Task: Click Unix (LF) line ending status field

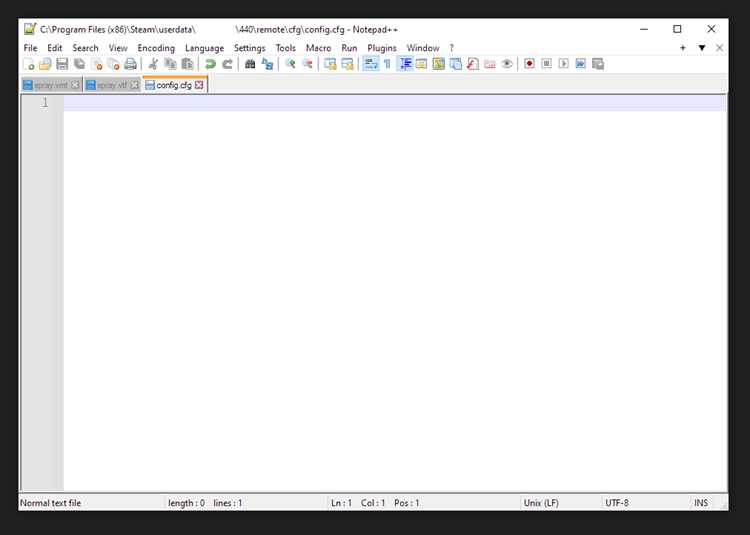Action: click(x=541, y=503)
